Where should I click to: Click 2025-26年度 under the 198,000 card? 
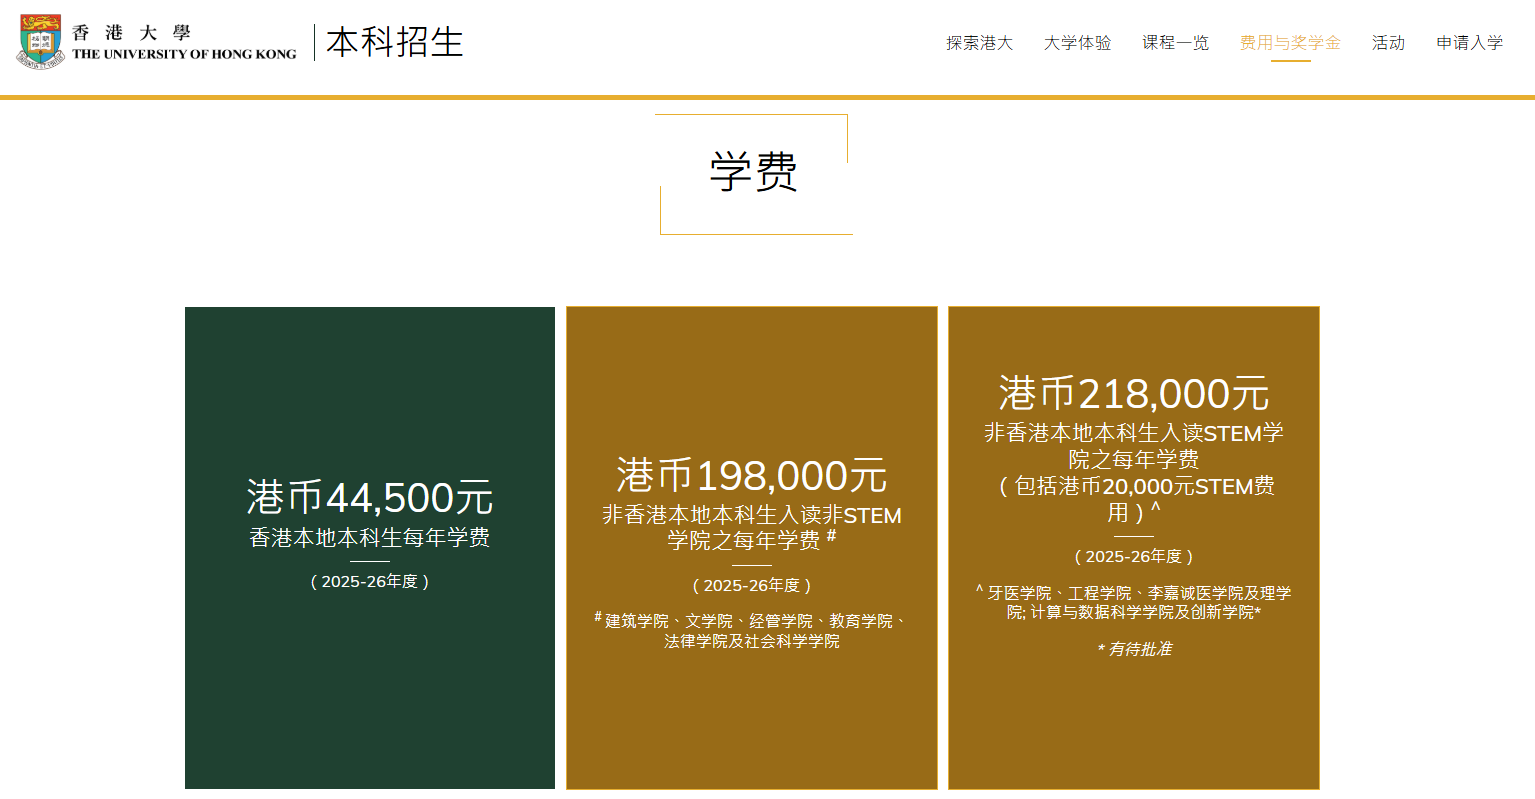point(752,586)
